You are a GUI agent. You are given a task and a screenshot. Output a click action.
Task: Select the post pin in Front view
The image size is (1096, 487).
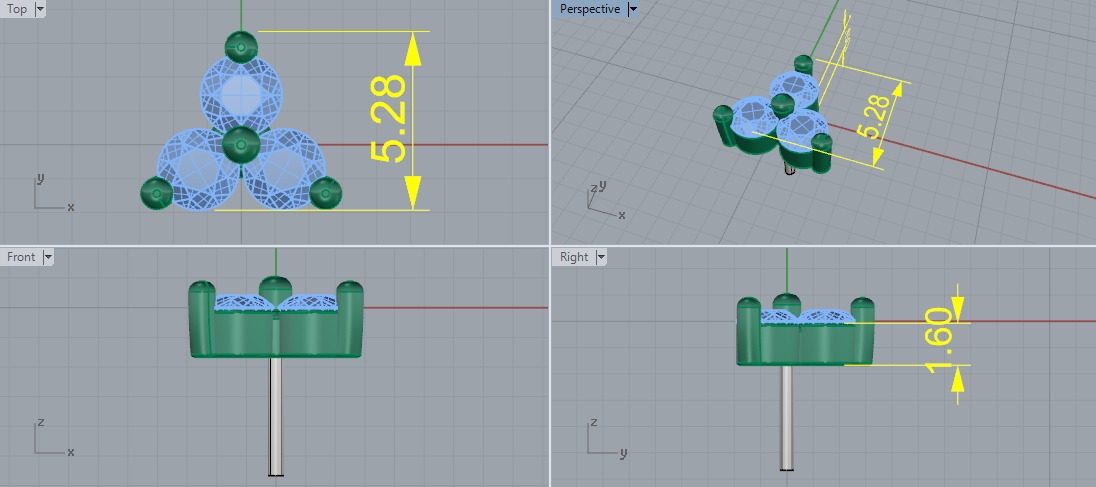276,416
